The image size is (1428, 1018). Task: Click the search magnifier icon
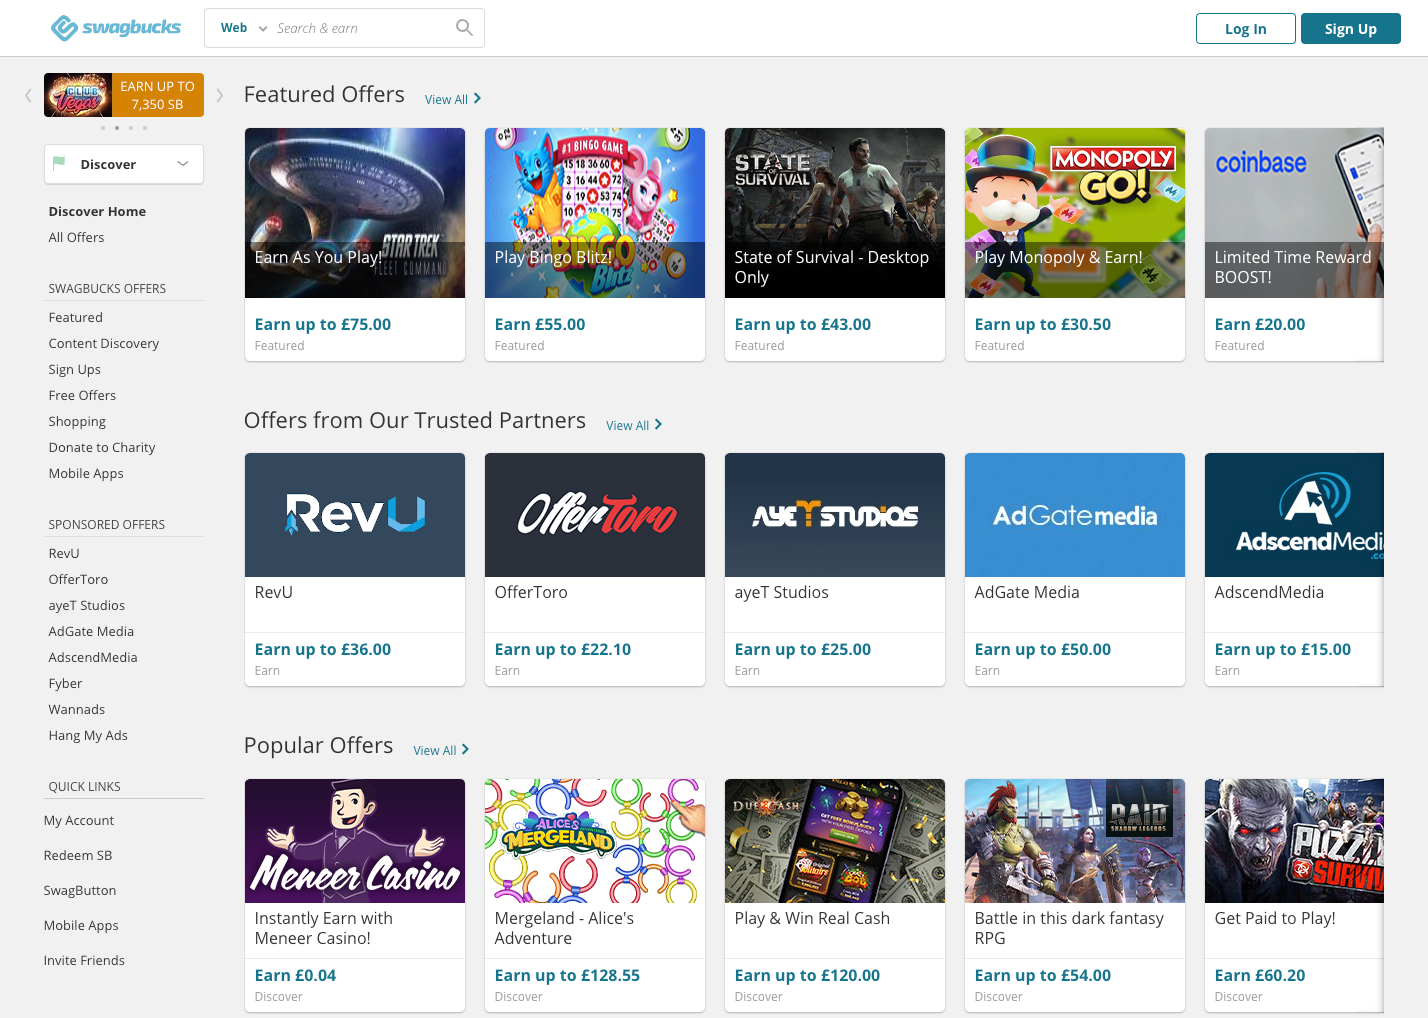[464, 28]
